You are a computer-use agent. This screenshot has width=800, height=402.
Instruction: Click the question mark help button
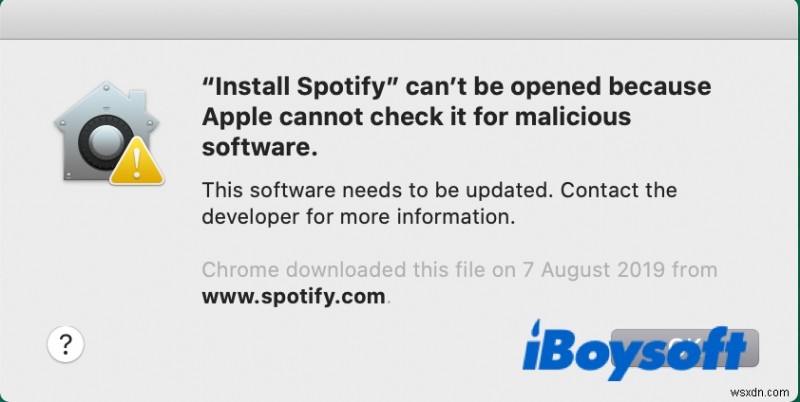coord(64,346)
